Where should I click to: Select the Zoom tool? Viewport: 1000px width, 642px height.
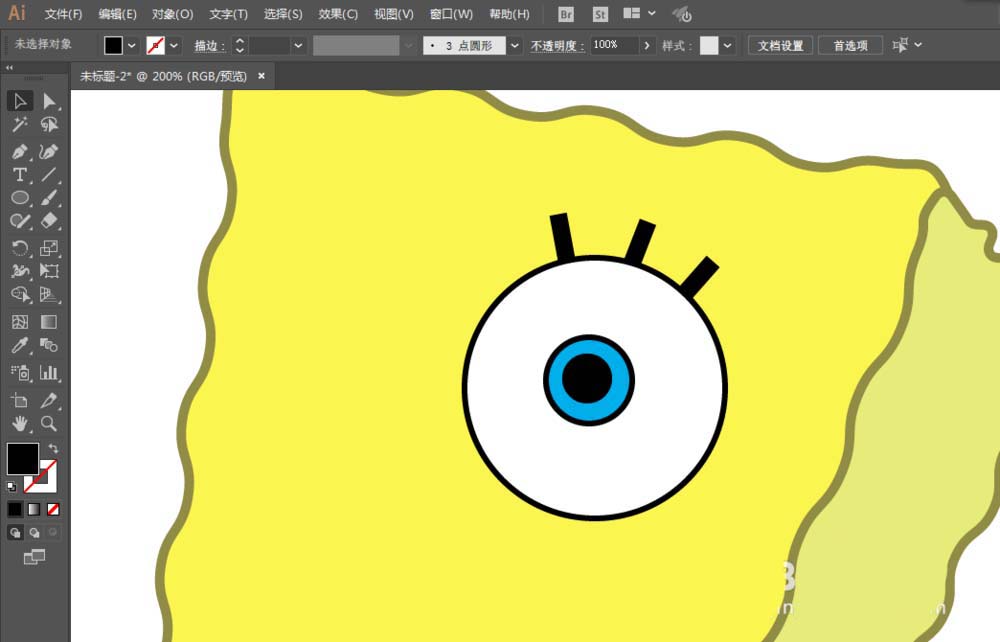click(x=49, y=423)
